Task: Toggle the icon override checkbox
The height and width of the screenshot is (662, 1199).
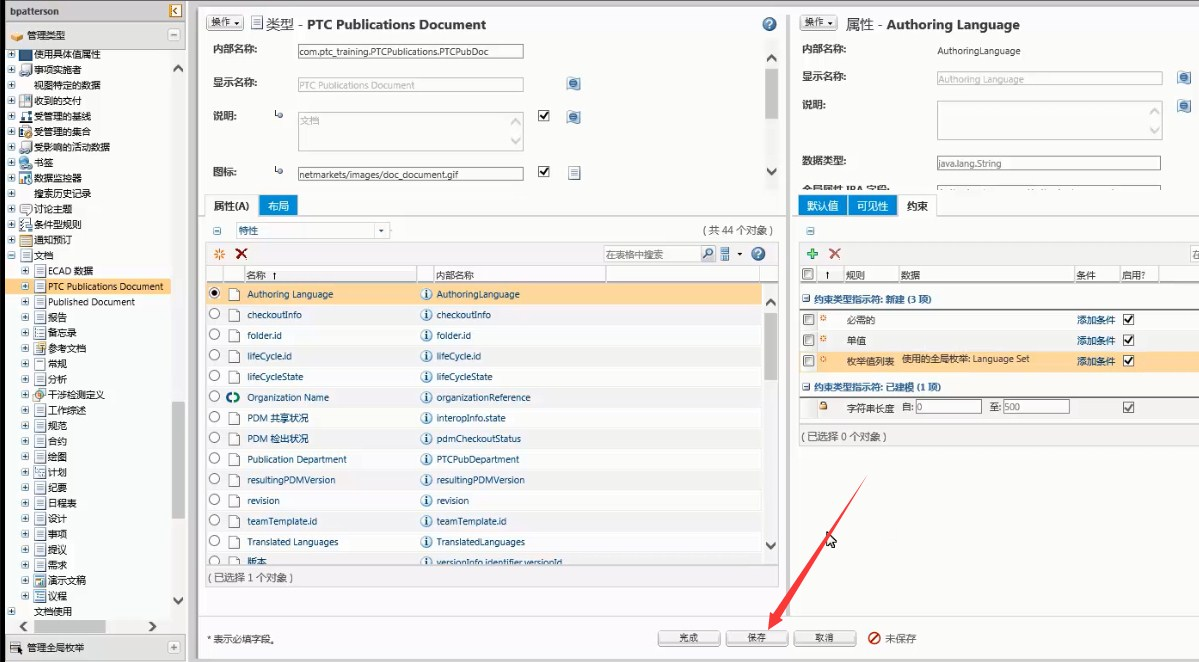Action: (544, 171)
